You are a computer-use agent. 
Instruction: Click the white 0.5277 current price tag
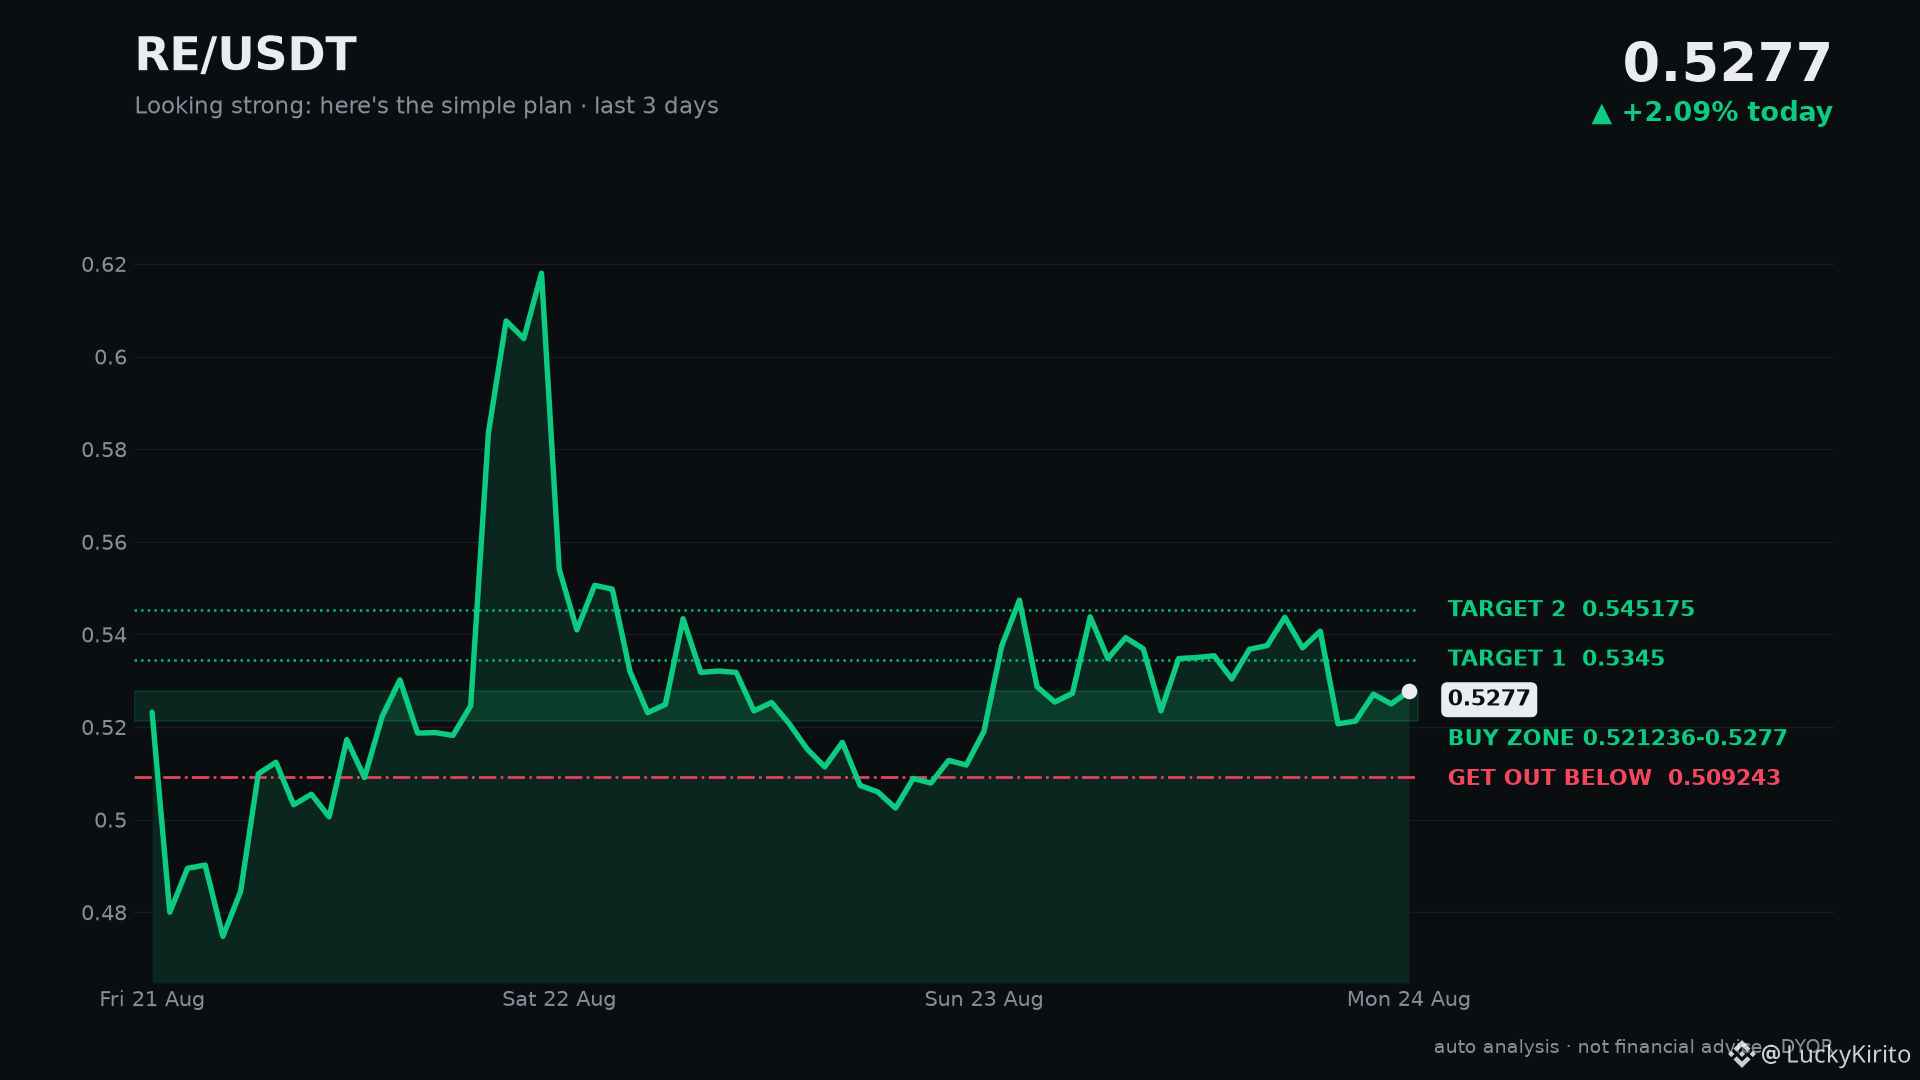(1489, 699)
